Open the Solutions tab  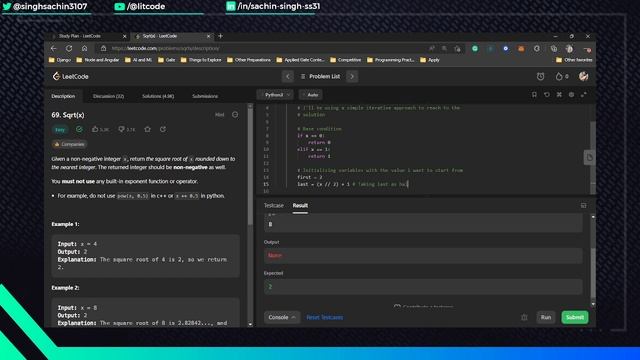pyautogui.click(x=158, y=96)
